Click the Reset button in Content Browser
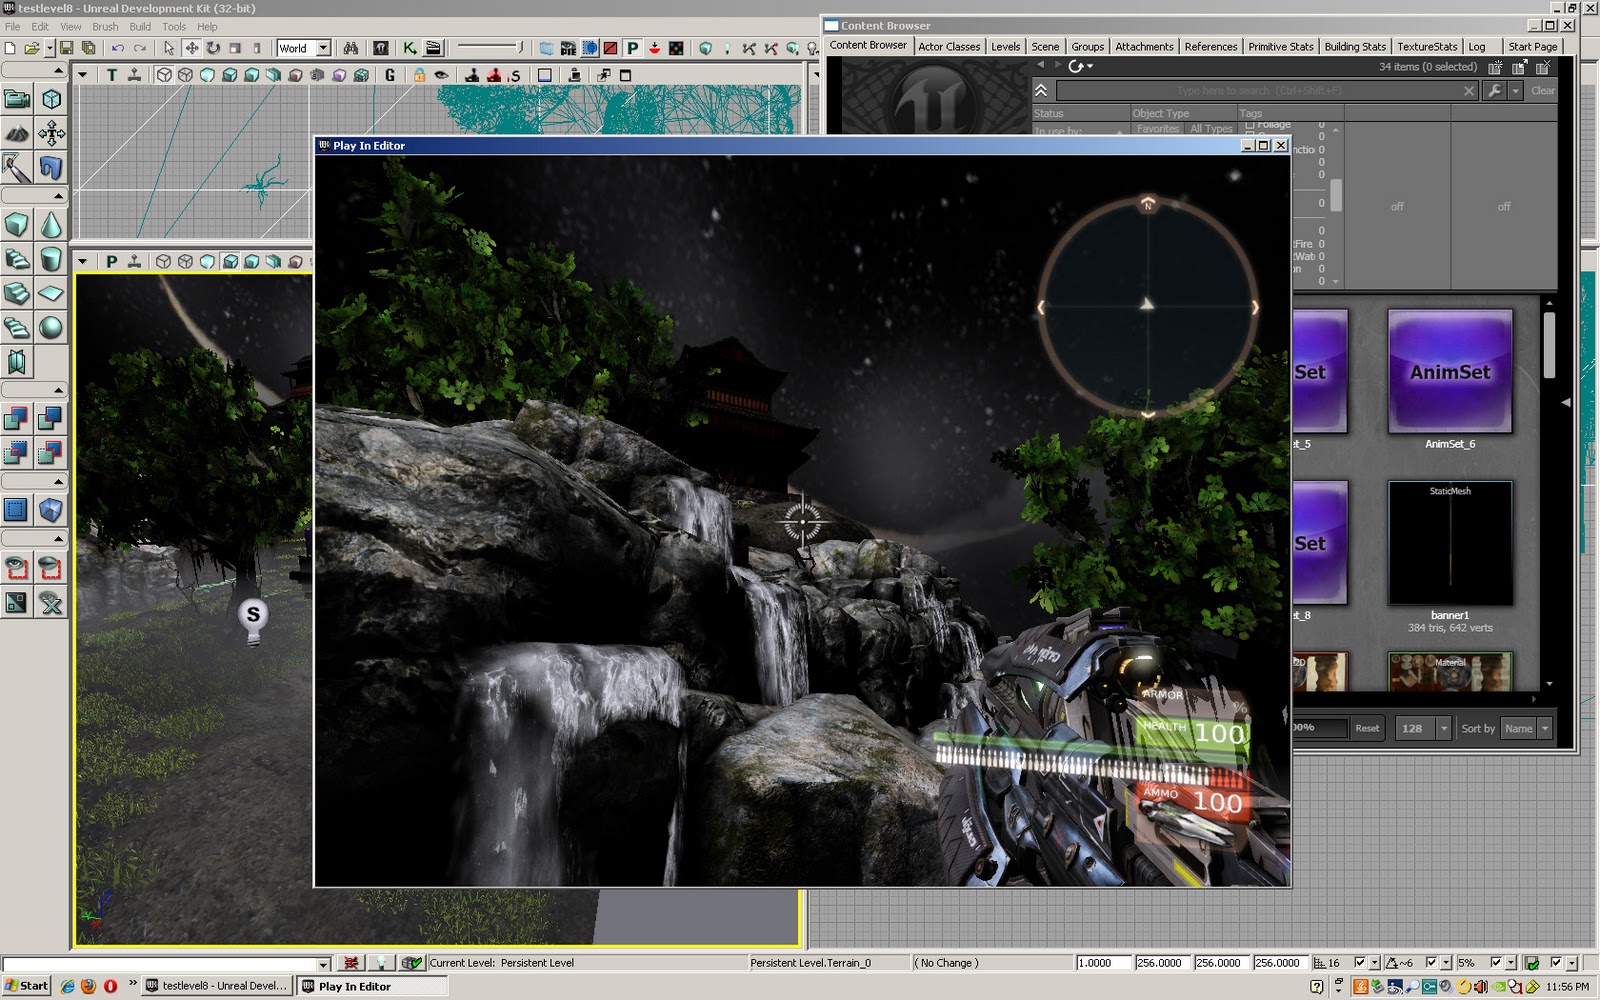Viewport: 1600px width, 1000px height. [x=1367, y=728]
